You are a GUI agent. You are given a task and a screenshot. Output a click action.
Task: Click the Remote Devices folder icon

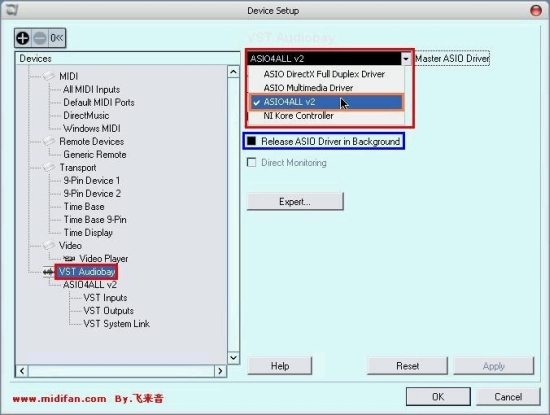point(49,141)
